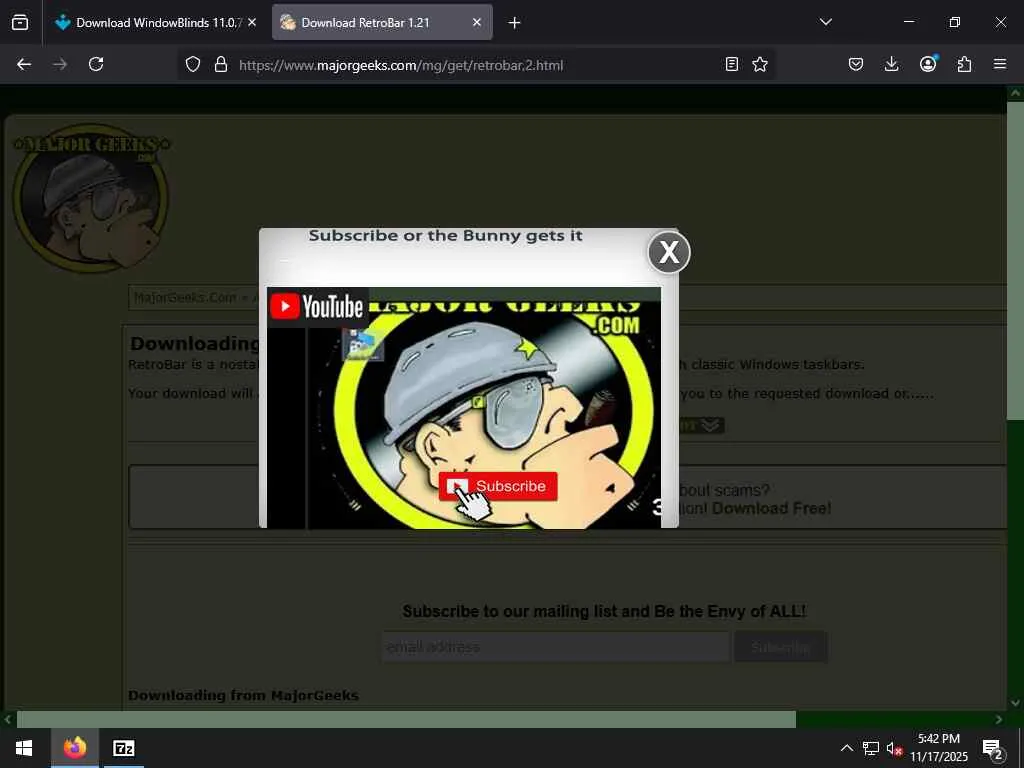
Task: Reload the page with refresh icon
Action: coord(96,64)
